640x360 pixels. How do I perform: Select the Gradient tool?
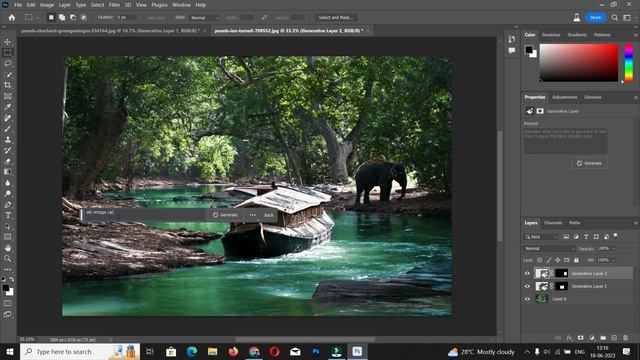pos(7,172)
